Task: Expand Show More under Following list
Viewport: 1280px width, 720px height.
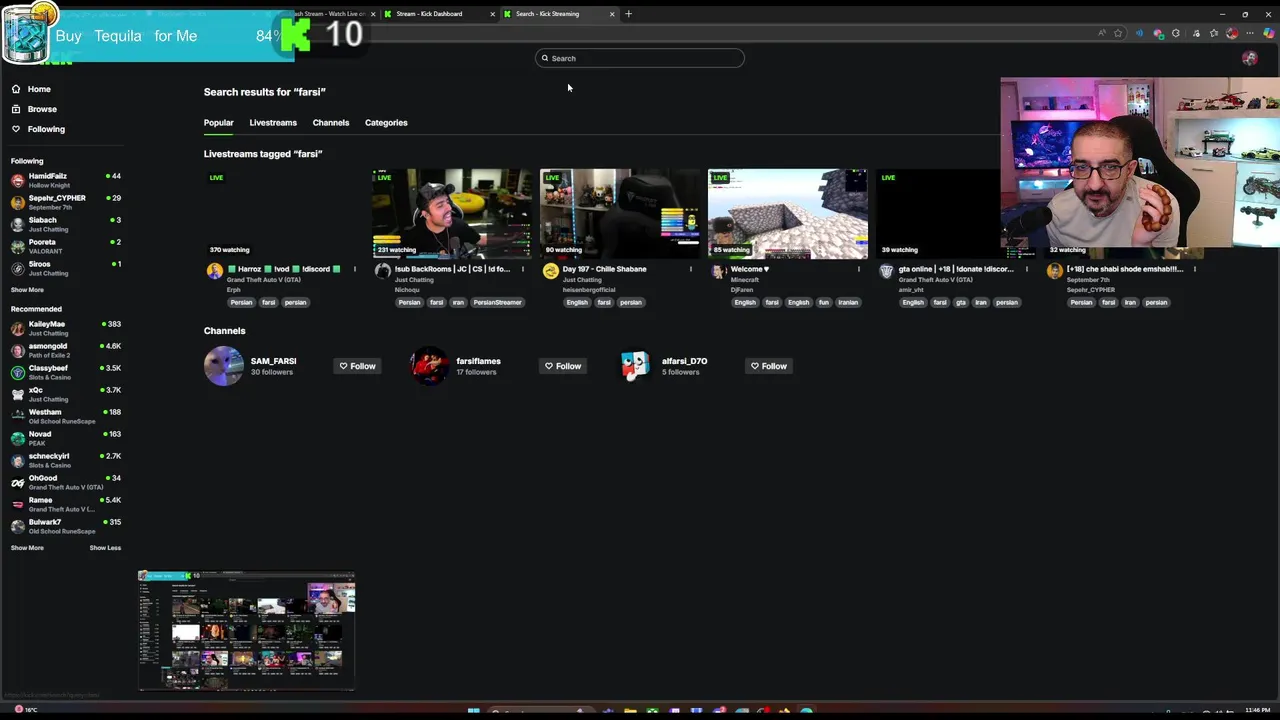Action: [x=27, y=290]
